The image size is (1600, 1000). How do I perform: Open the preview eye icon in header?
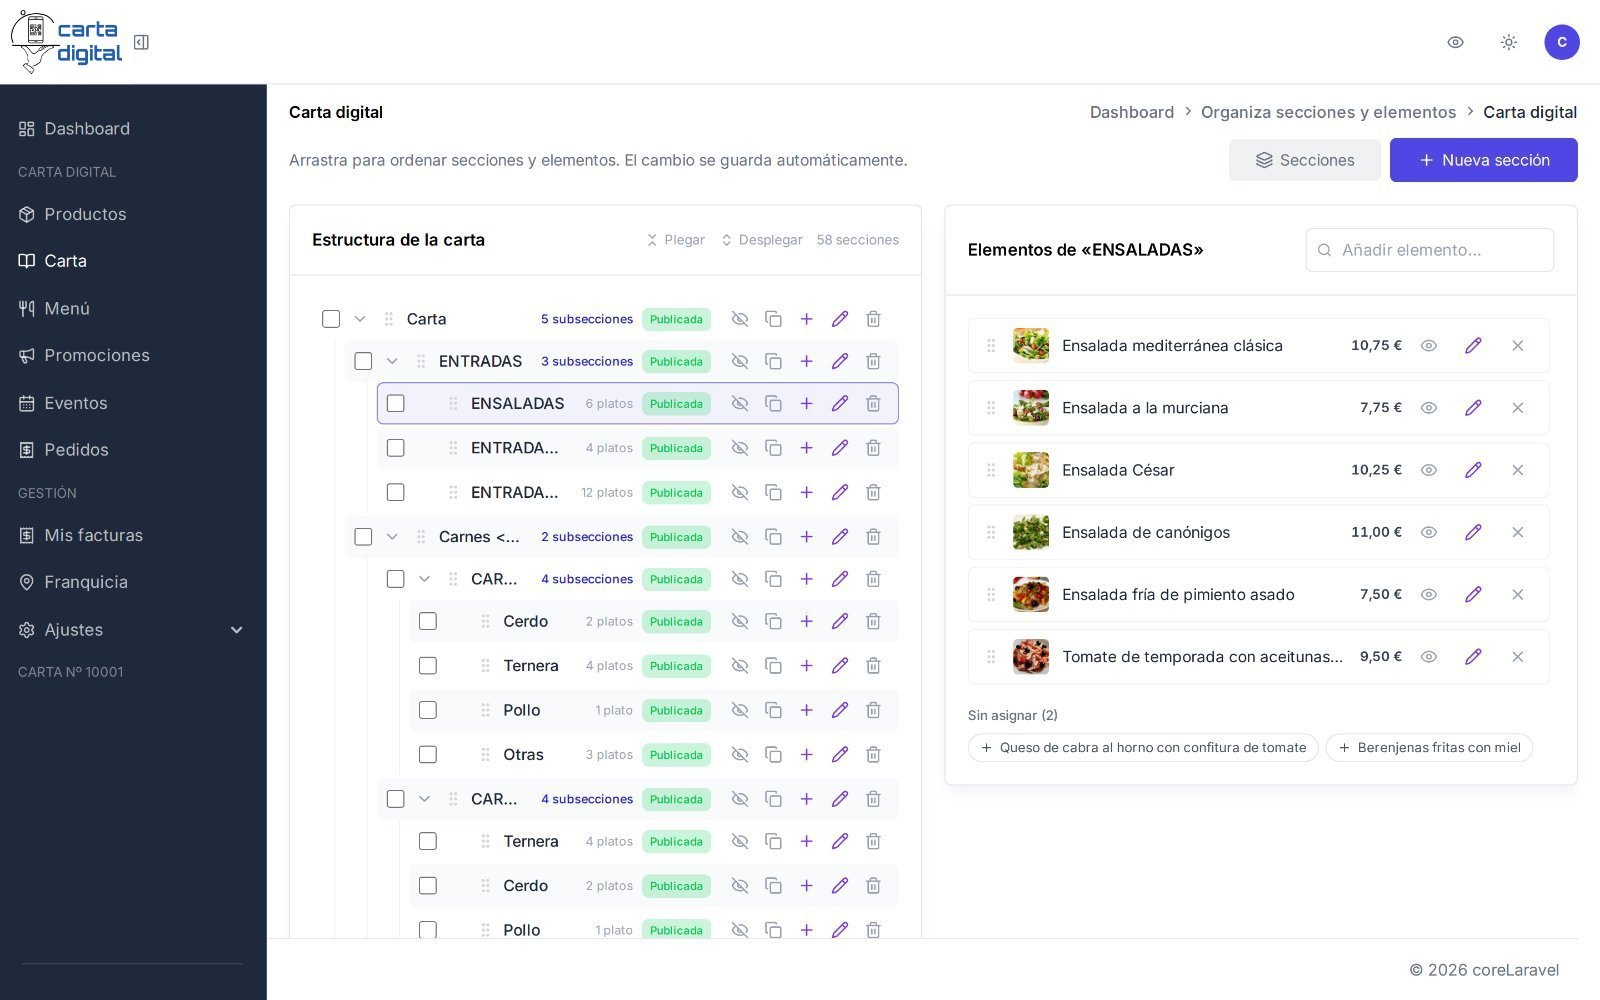tap(1455, 42)
